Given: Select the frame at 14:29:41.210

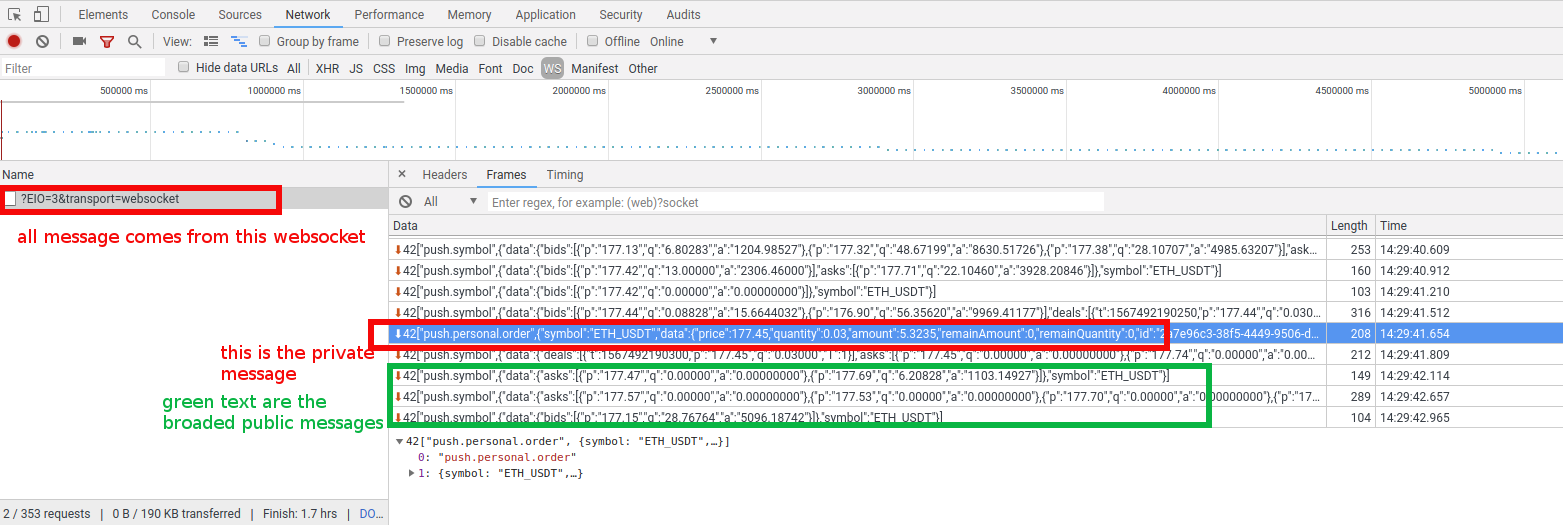Looking at the screenshot, I should (x=975, y=291).
